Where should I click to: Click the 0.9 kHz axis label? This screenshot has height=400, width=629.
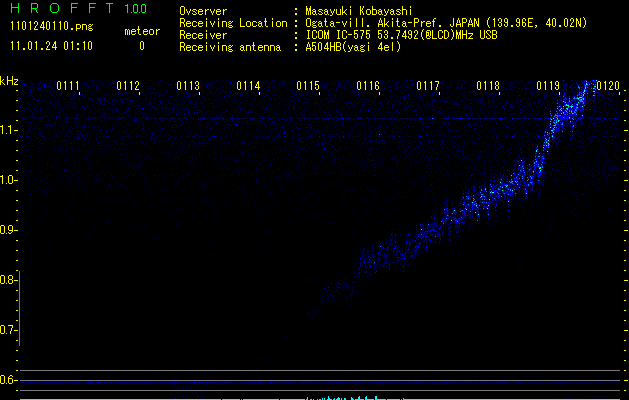(x=8, y=230)
